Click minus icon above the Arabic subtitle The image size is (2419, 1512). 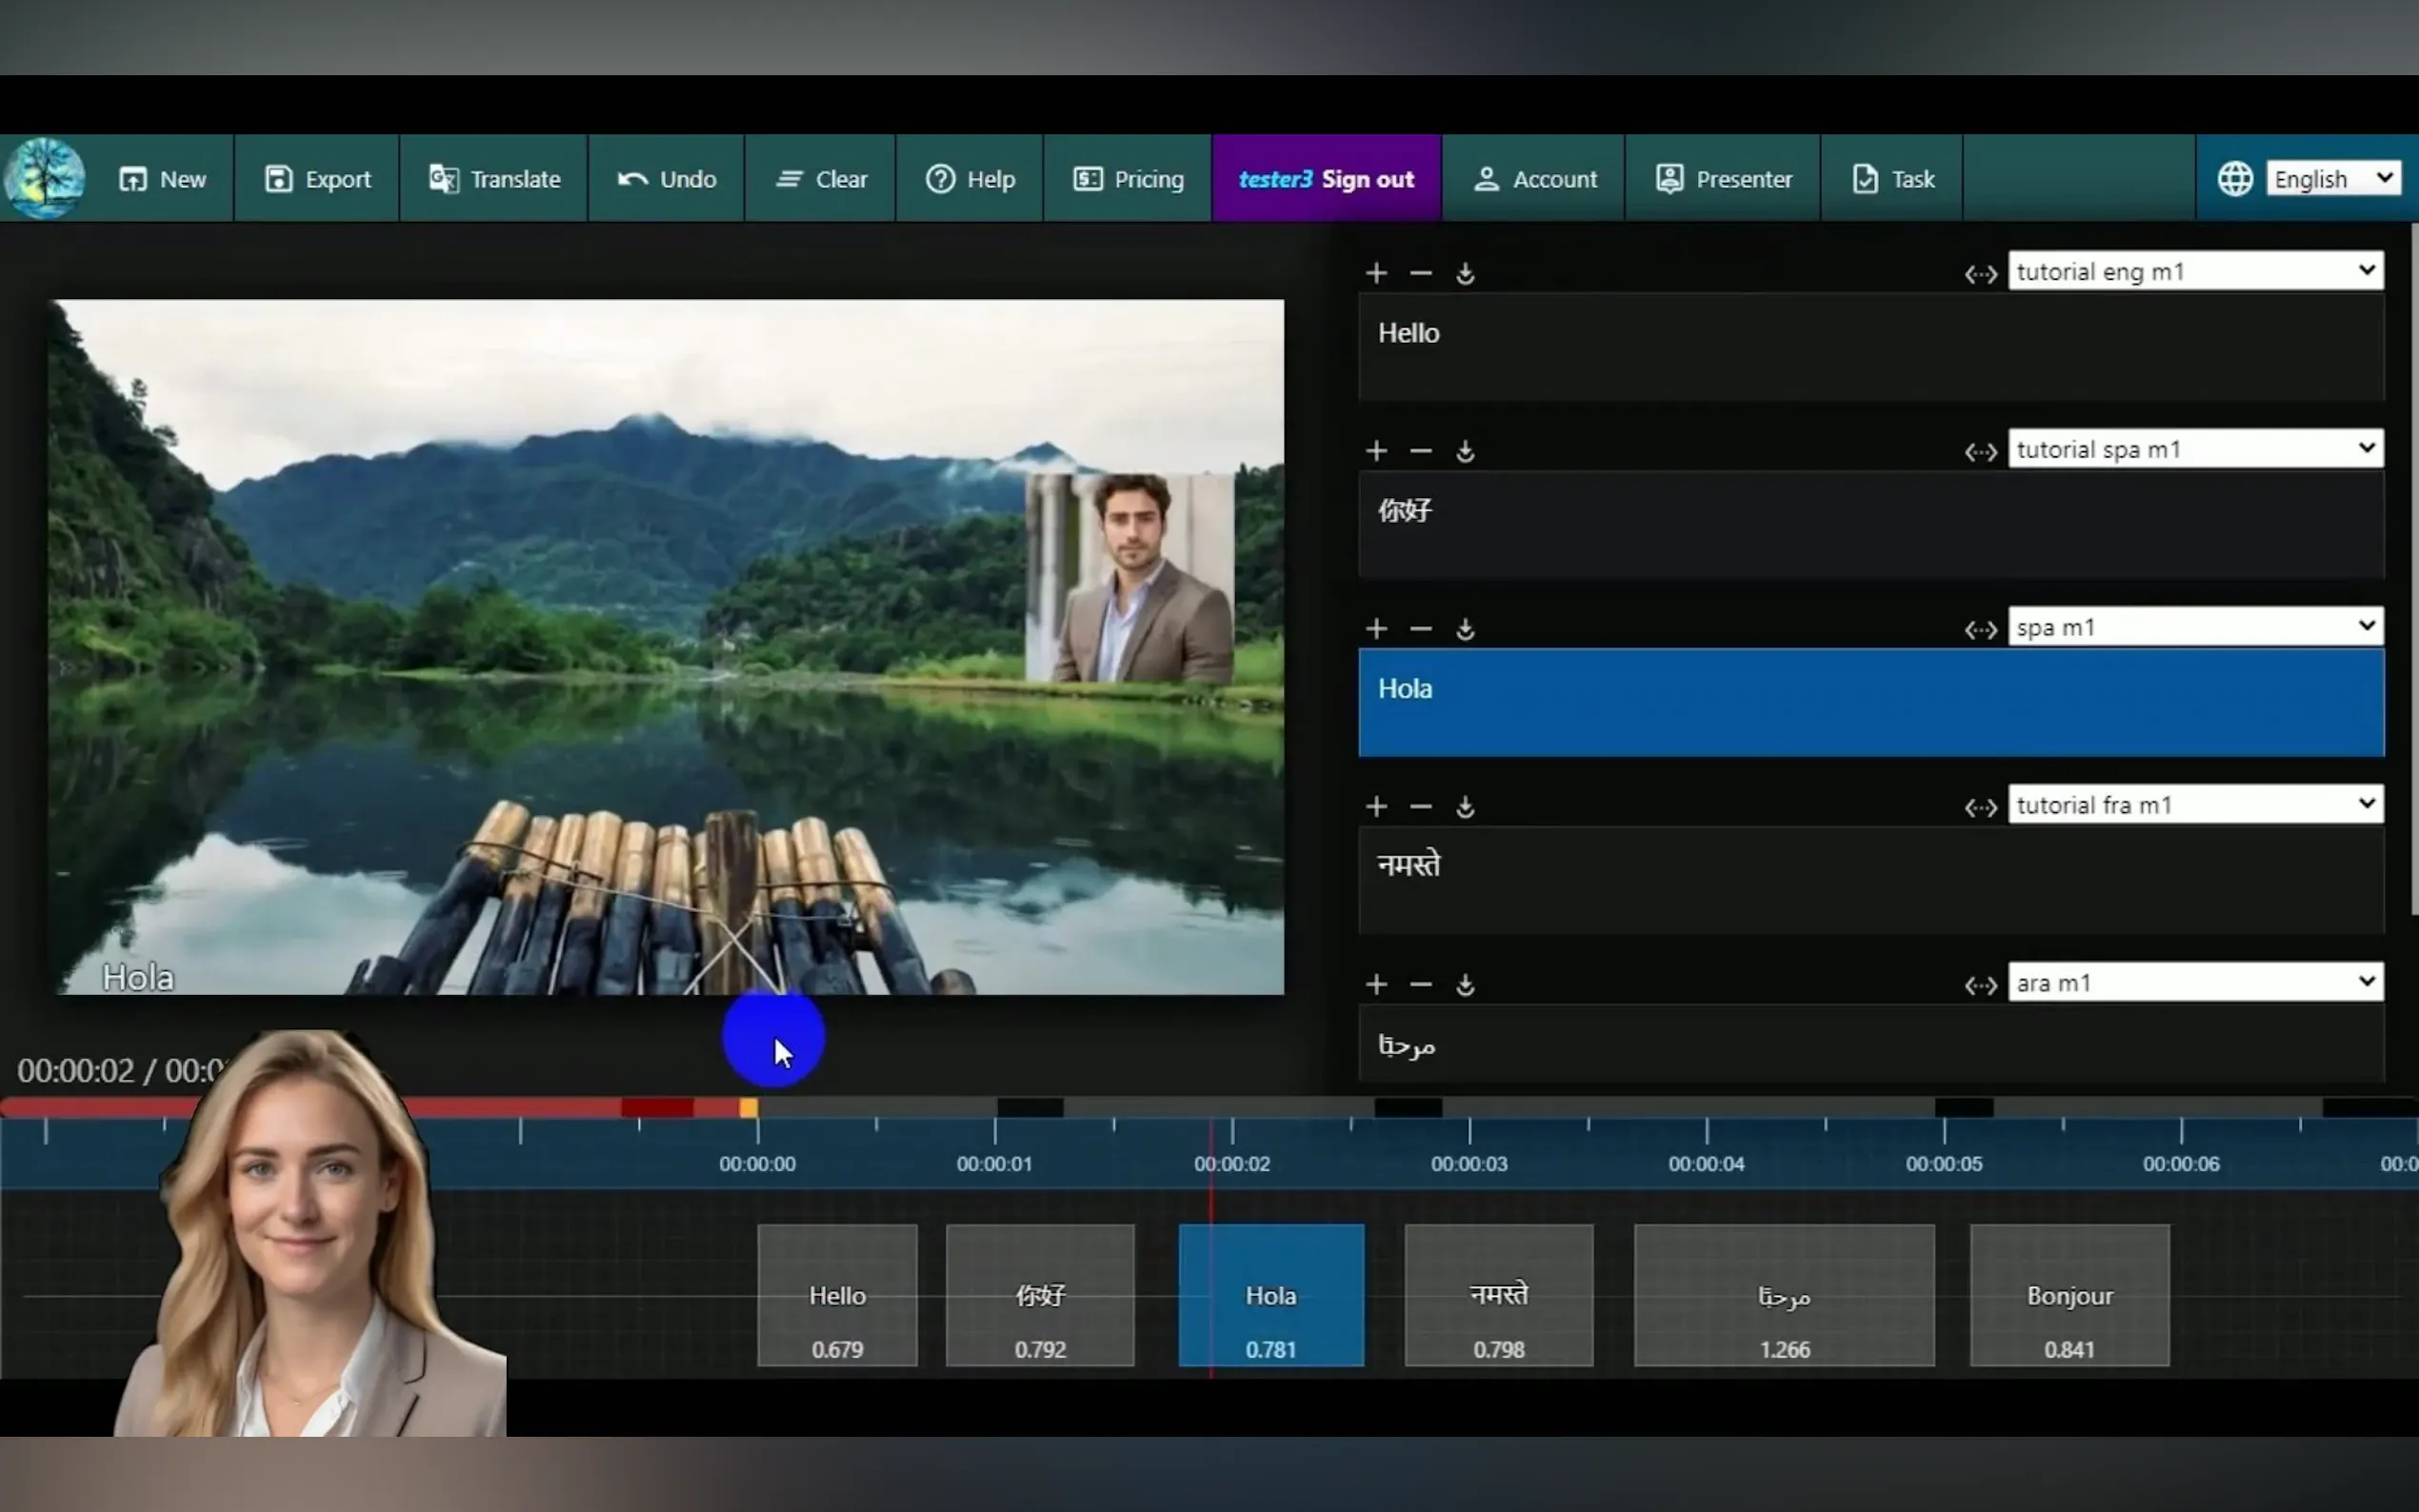pos(1420,985)
